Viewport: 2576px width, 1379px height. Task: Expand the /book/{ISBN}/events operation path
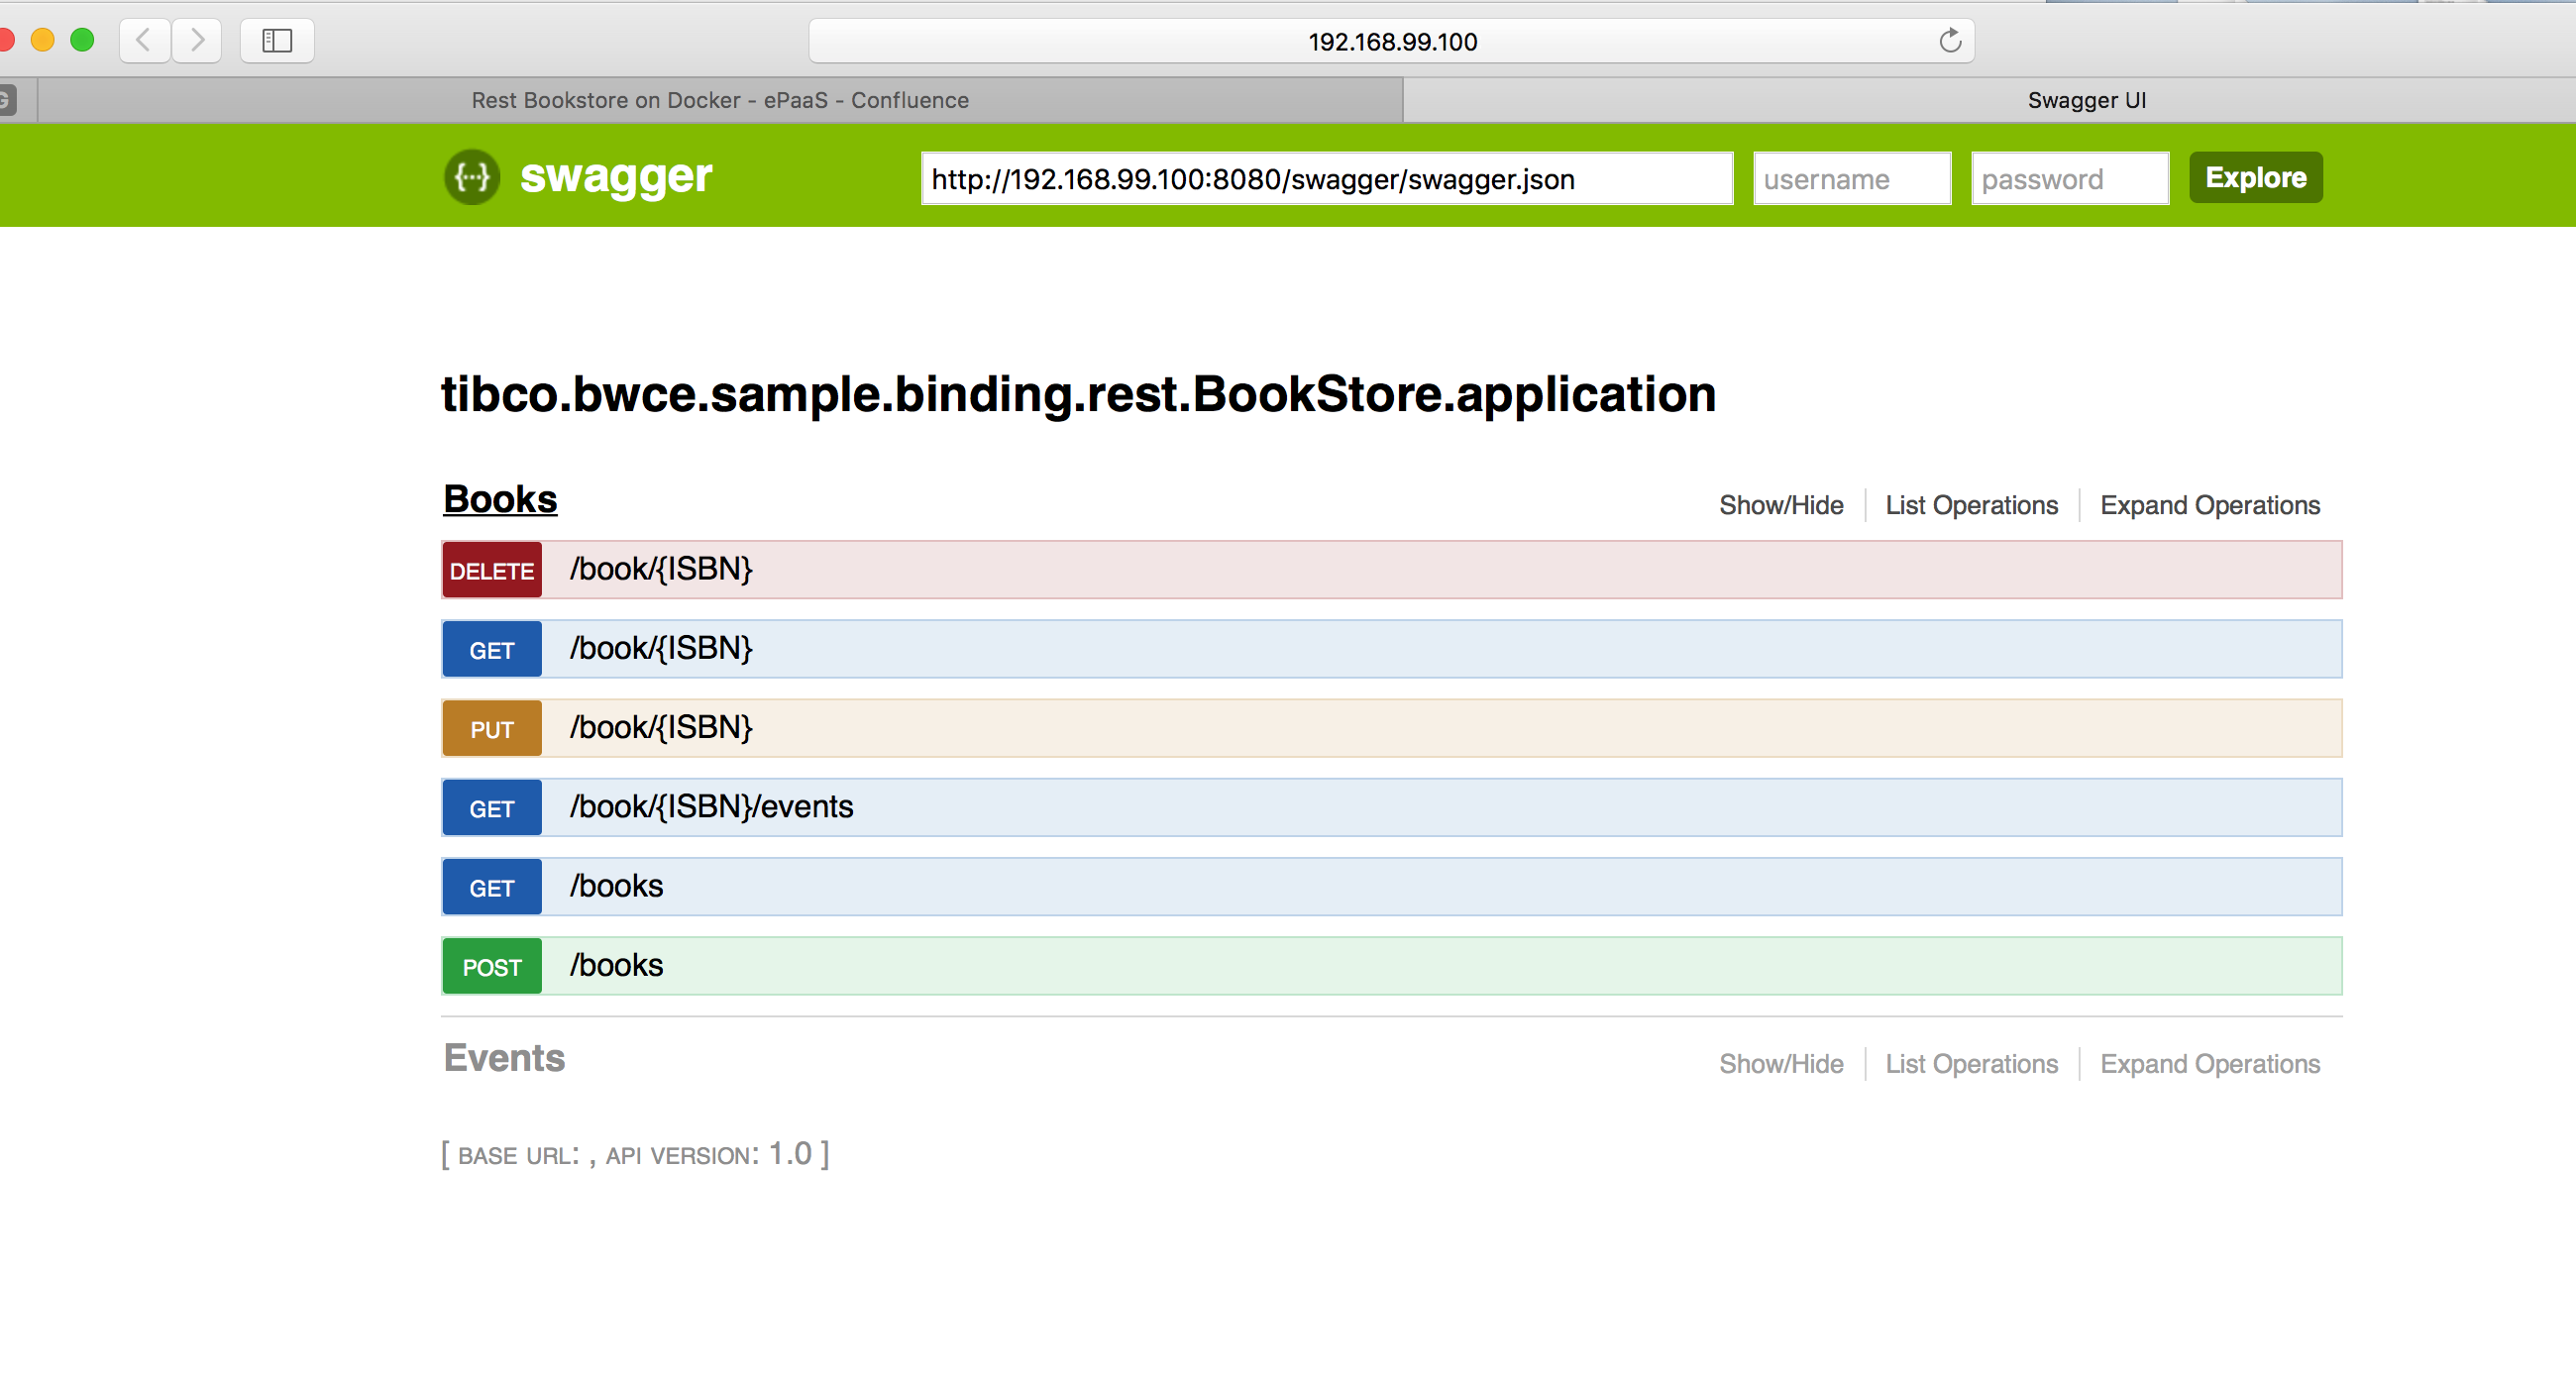[711, 806]
